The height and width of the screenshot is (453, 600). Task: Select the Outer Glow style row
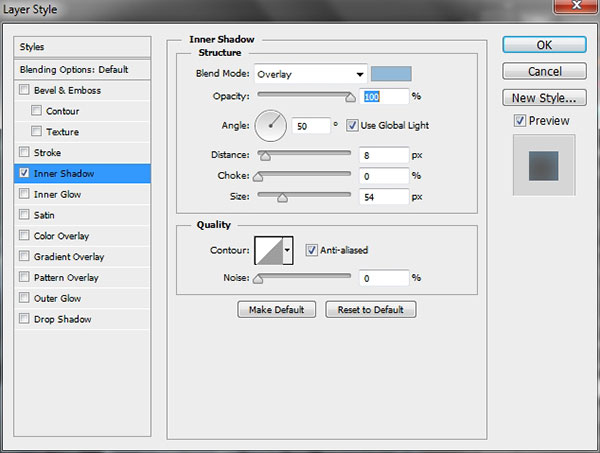click(x=82, y=298)
